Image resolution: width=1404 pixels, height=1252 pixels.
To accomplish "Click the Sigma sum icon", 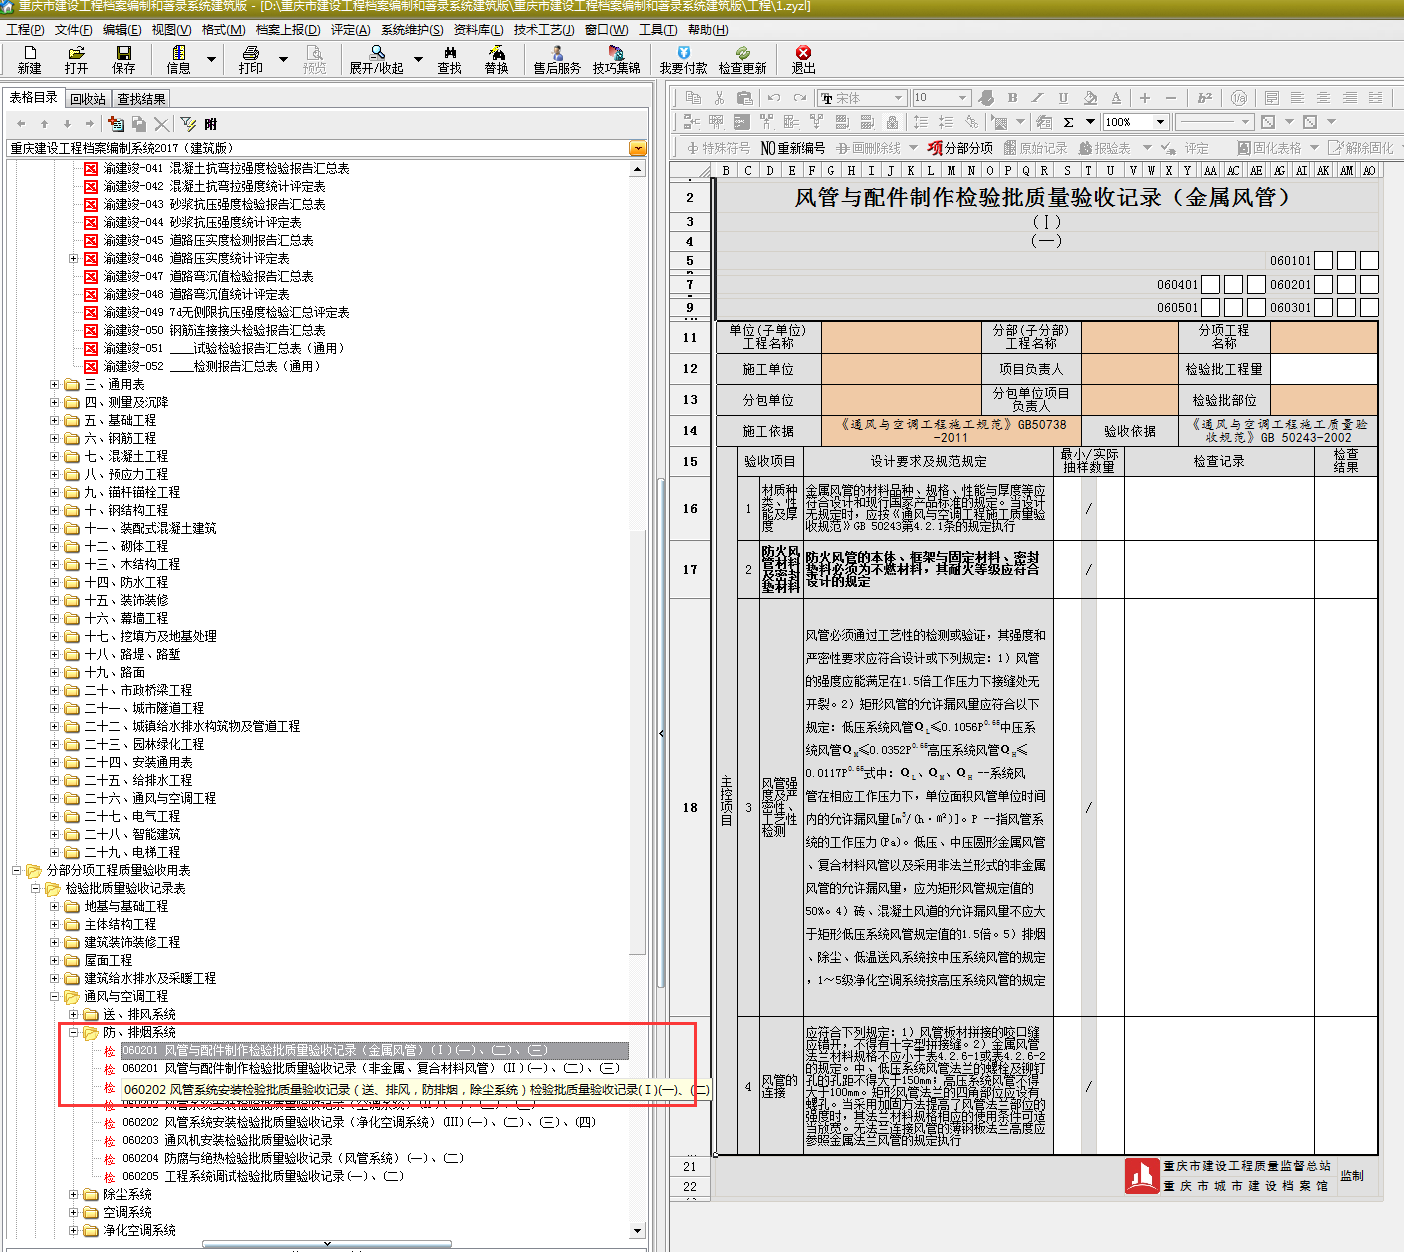I will tap(1068, 122).
